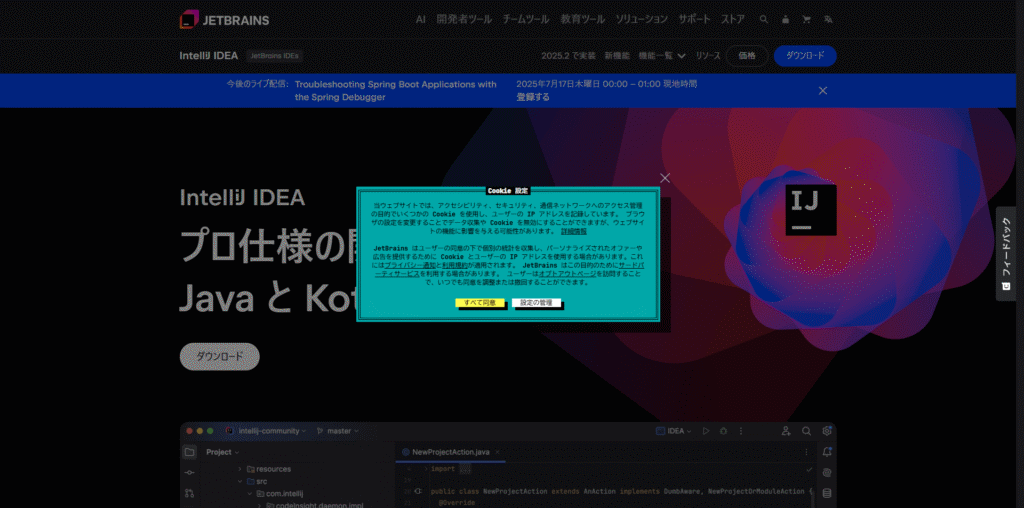The image size is (1024, 508).
Task: Open the language selector icon
Action: tap(828, 20)
